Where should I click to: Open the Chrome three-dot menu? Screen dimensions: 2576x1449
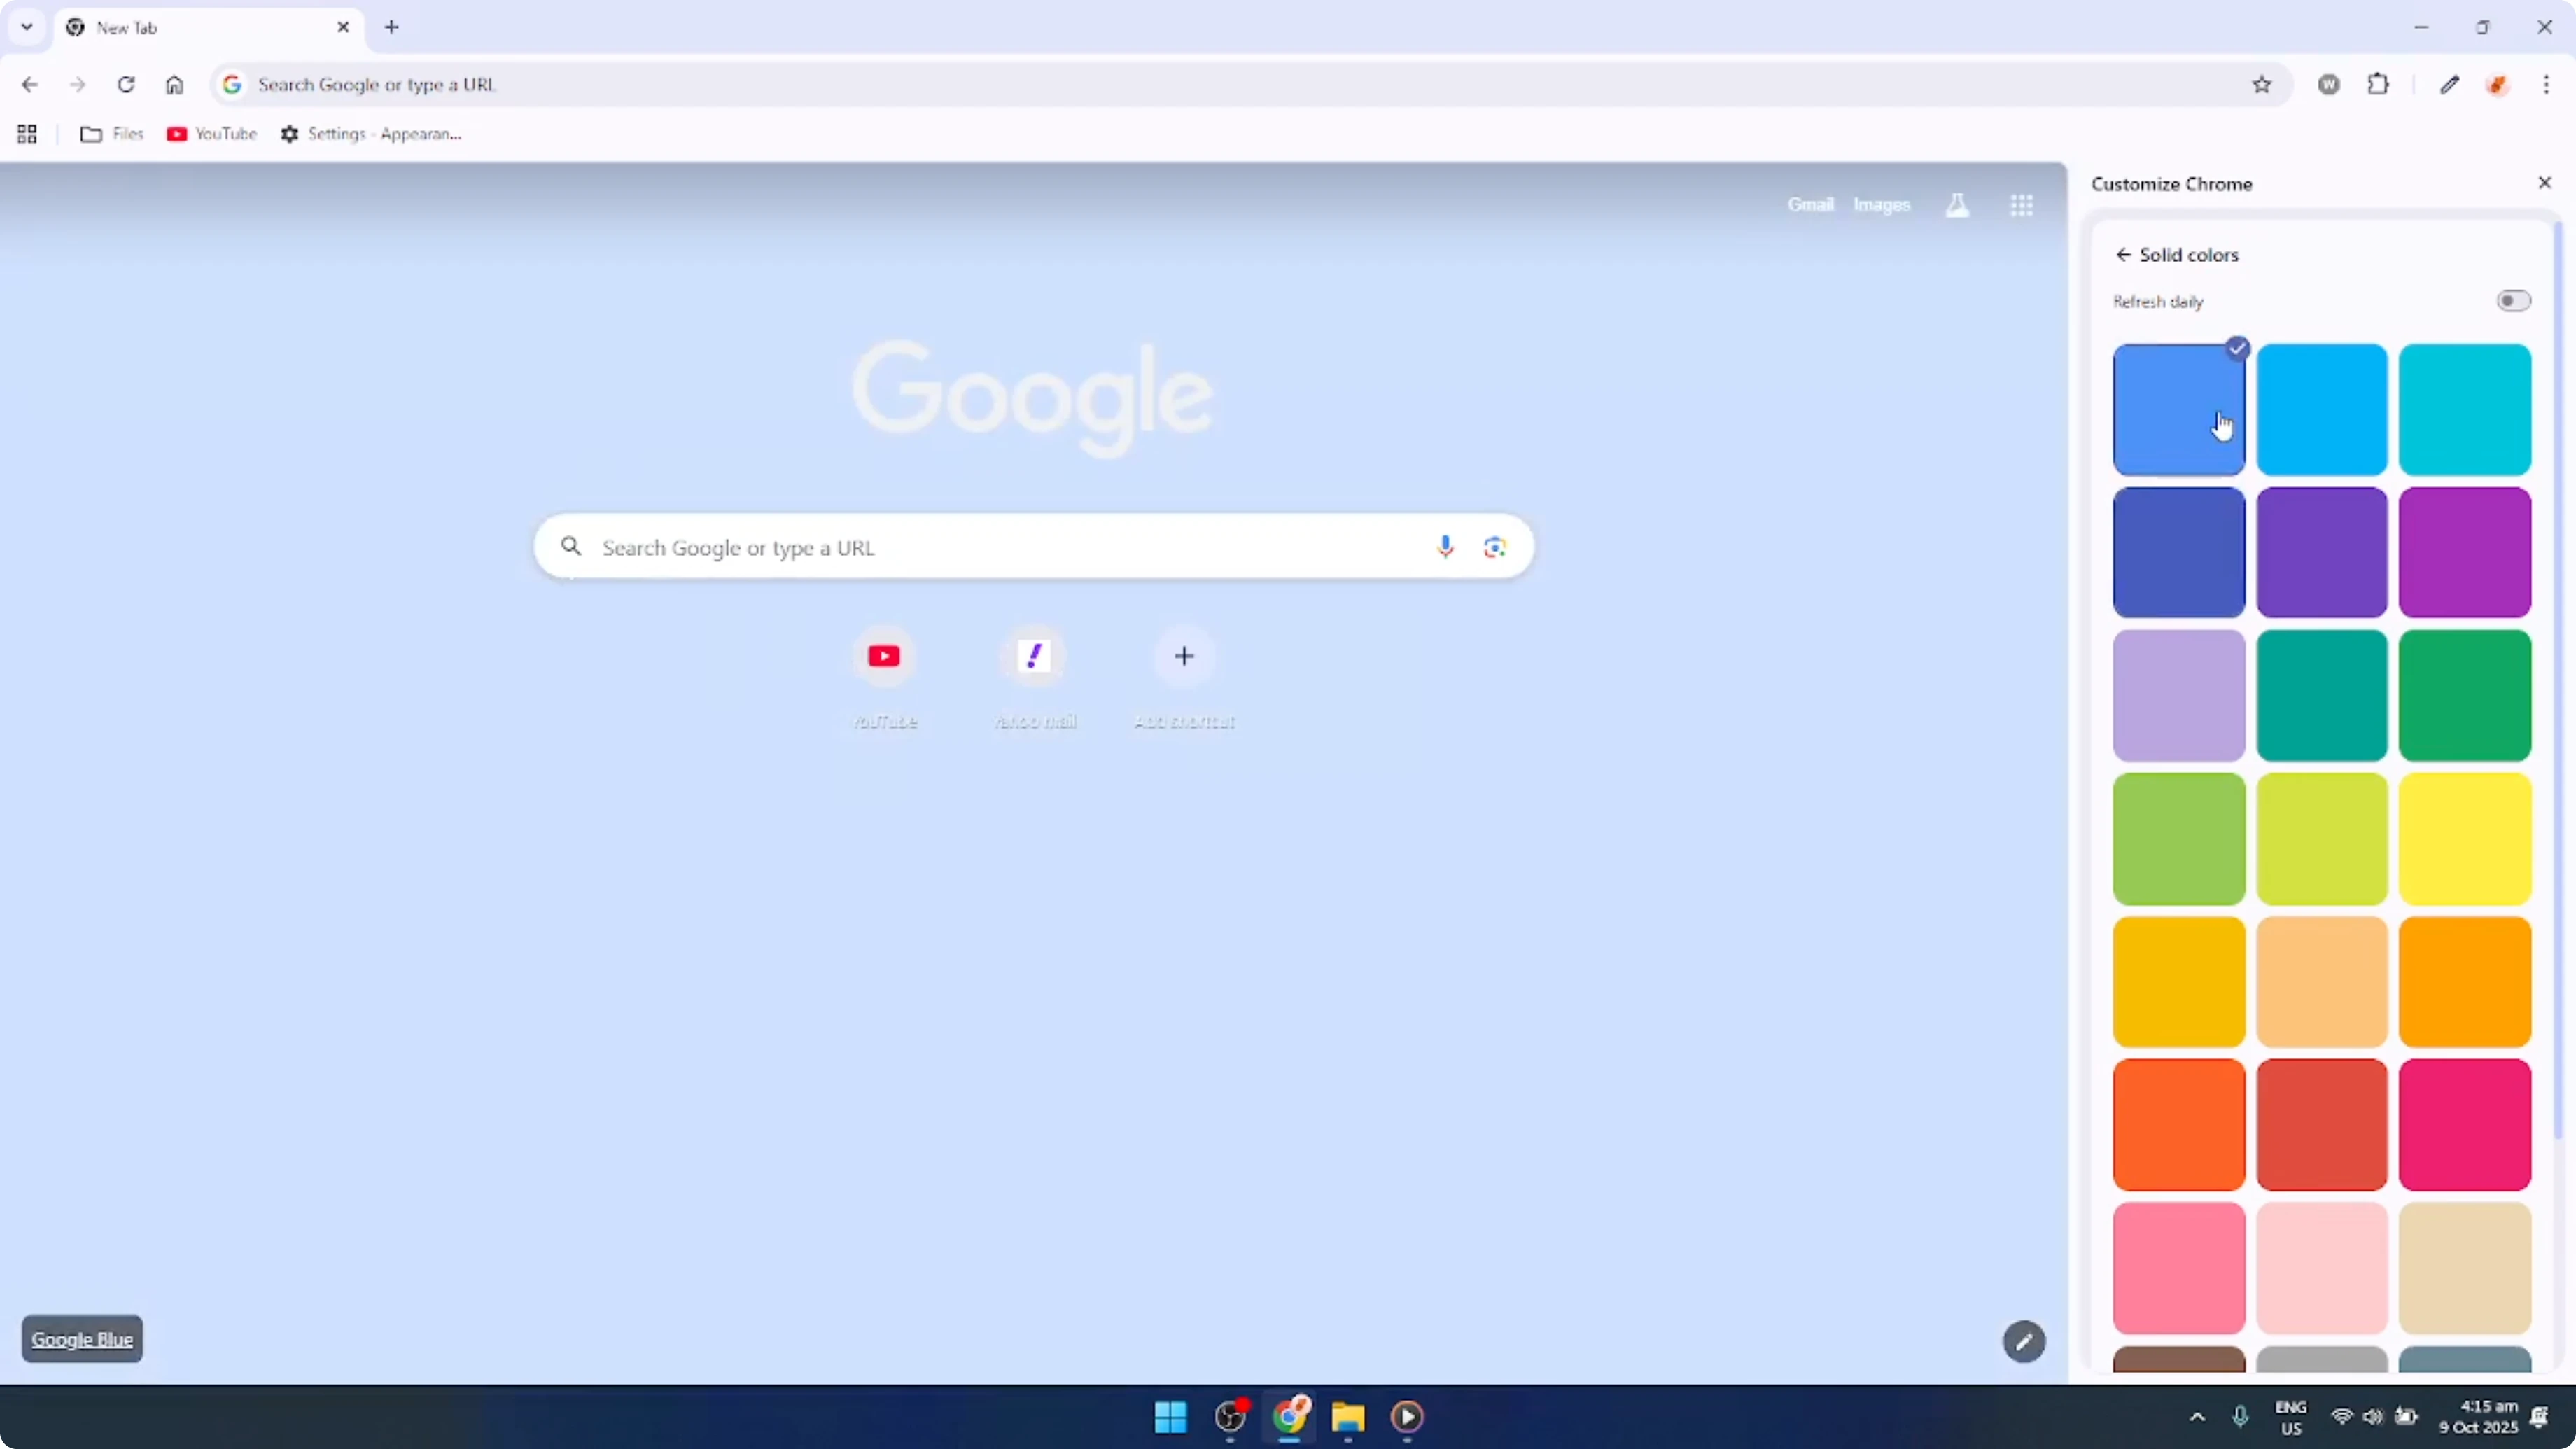2548,84
